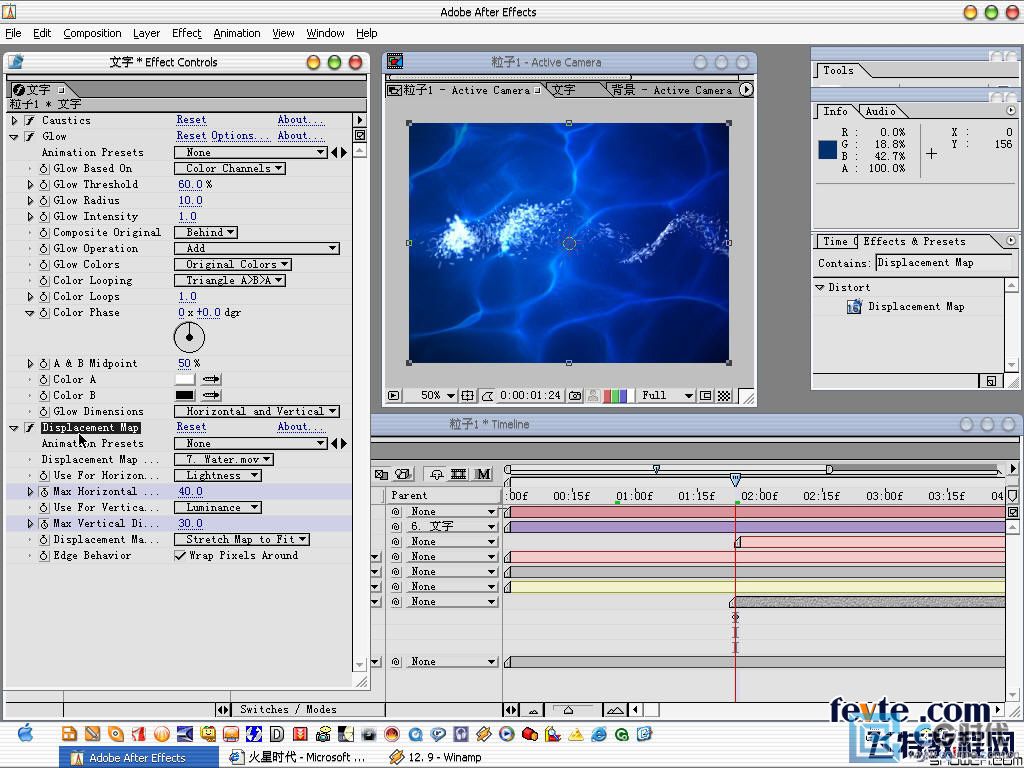Click the Color Phase angle dial

tap(189, 338)
